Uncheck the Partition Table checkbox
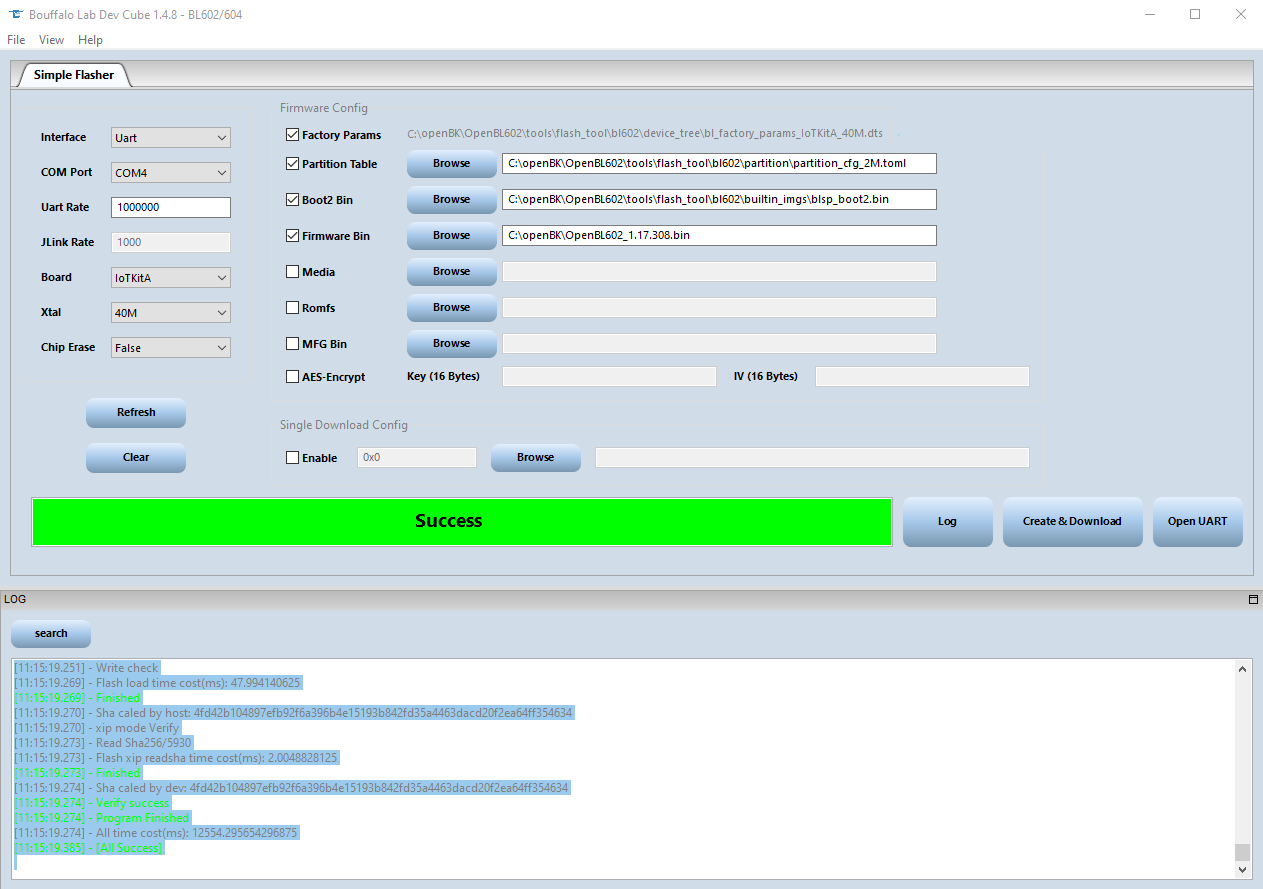The width and height of the screenshot is (1263, 889). coord(292,163)
